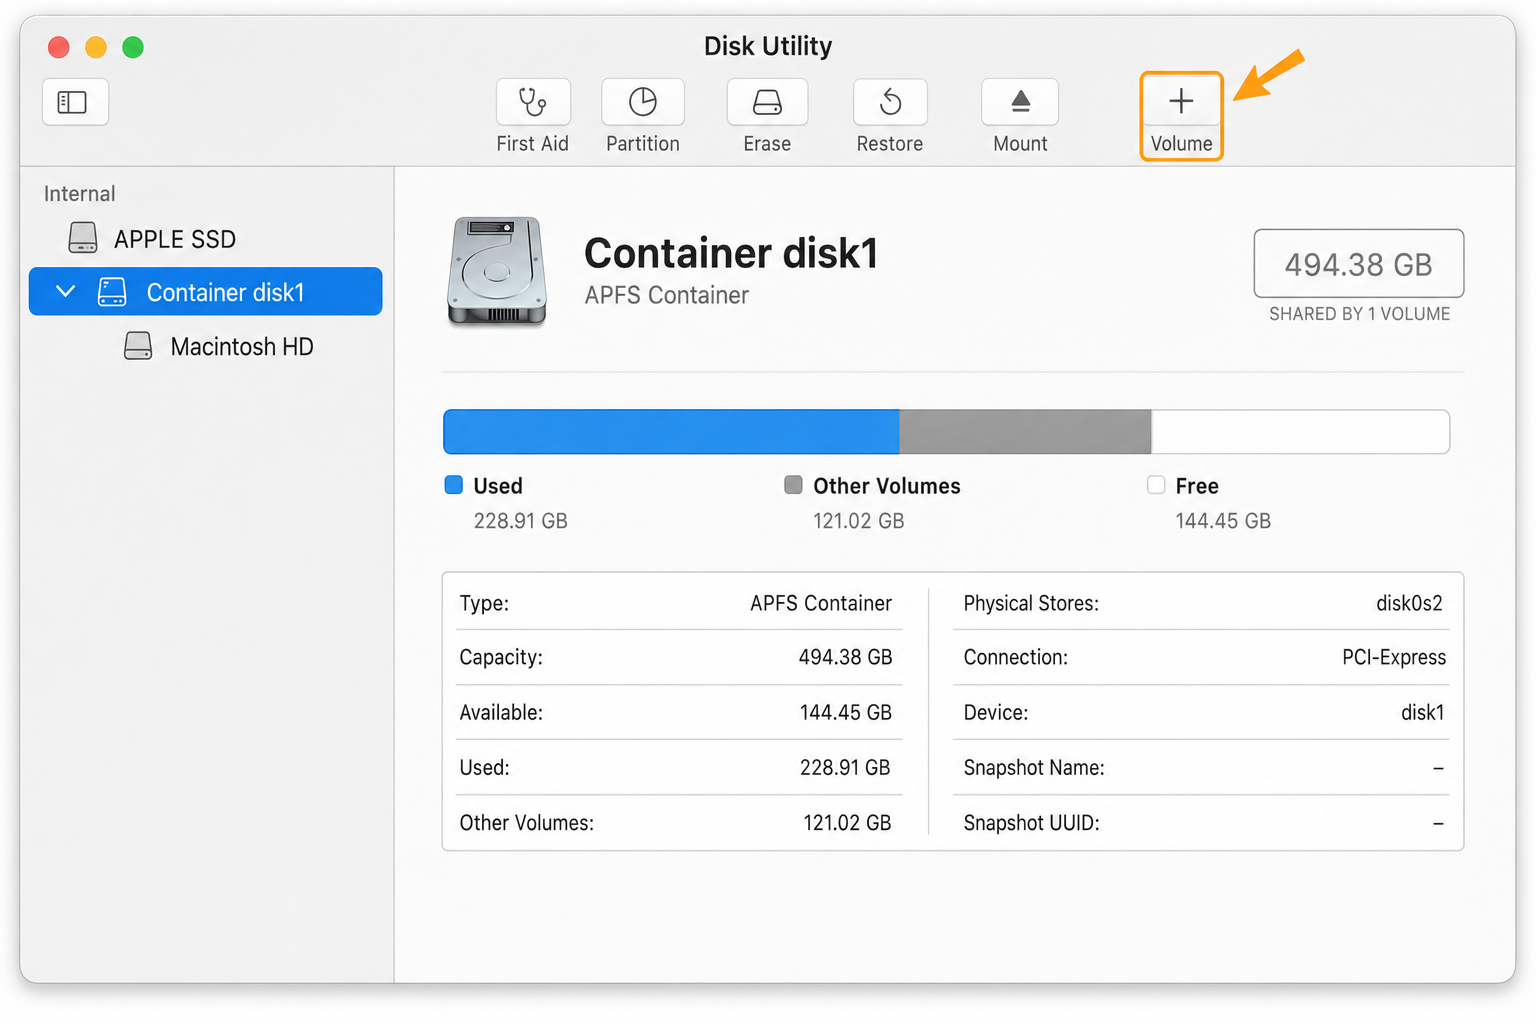Click the gray Other Volumes bar segment
1536x1024 pixels.
click(x=1025, y=432)
